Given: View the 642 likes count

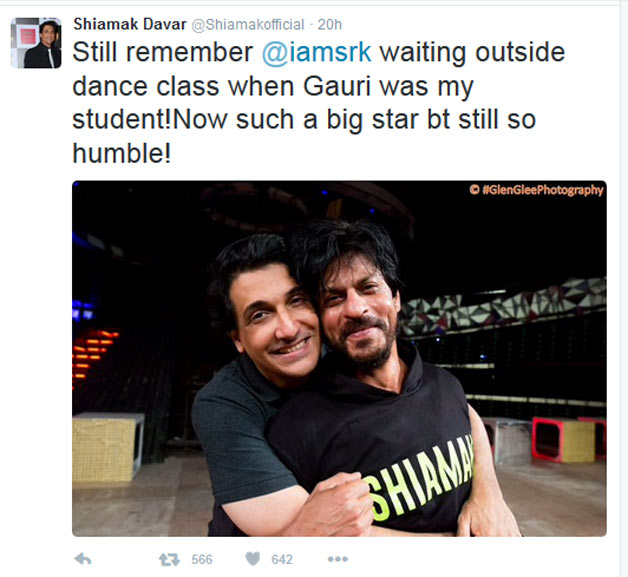Looking at the screenshot, I should (282, 559).
